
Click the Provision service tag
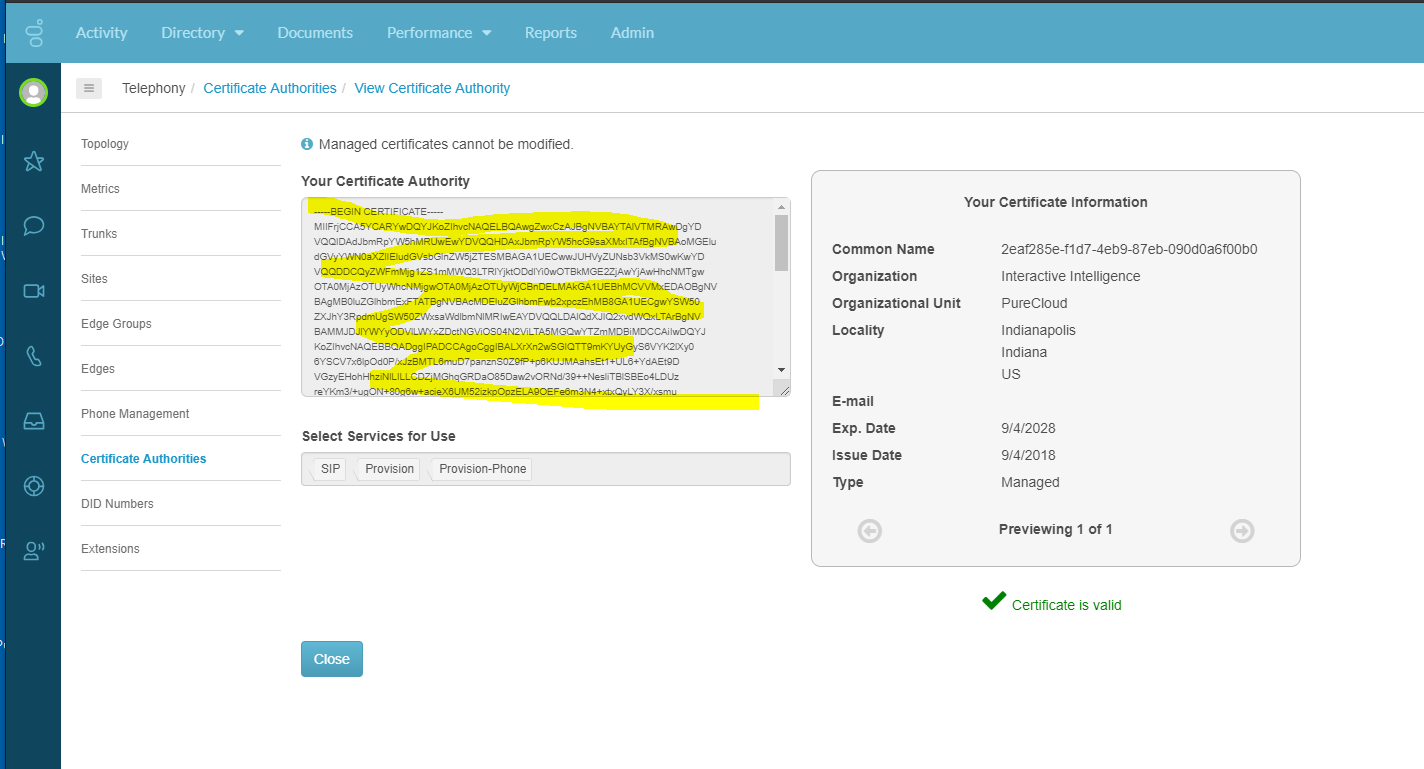pos(388,469)
